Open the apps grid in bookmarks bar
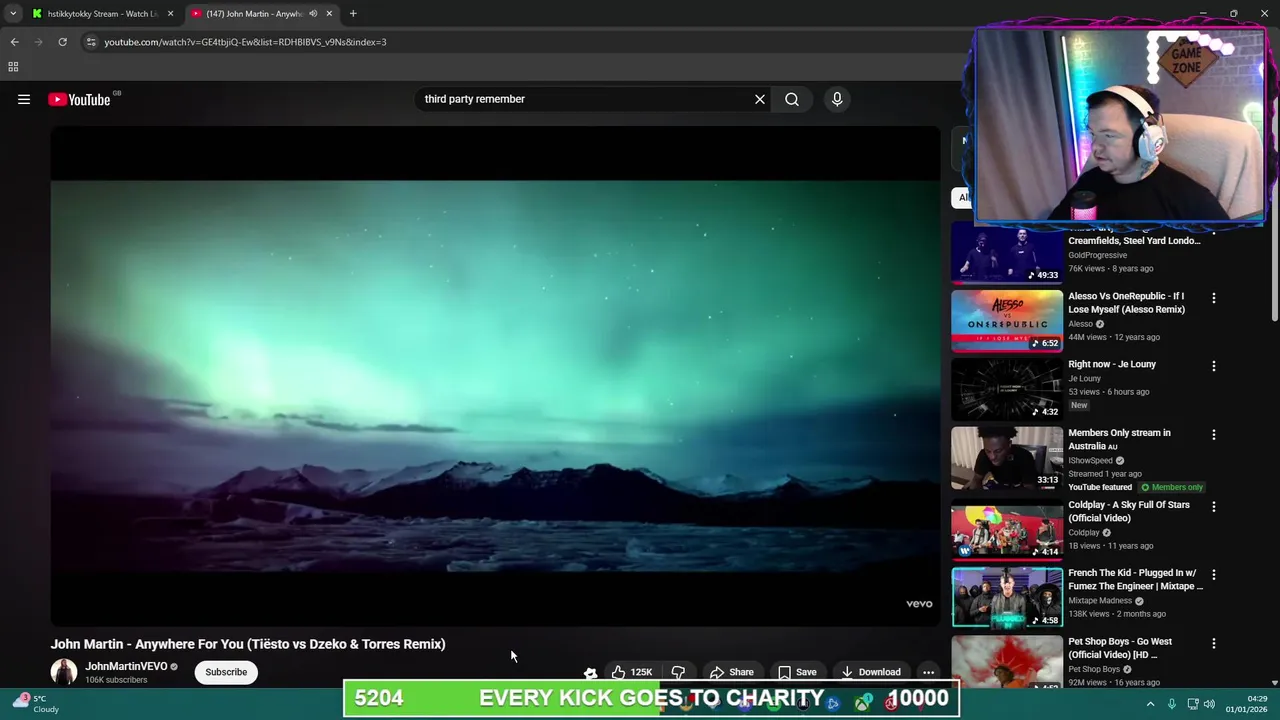Screen dimensions: 1280x720 tap(13, 67)
